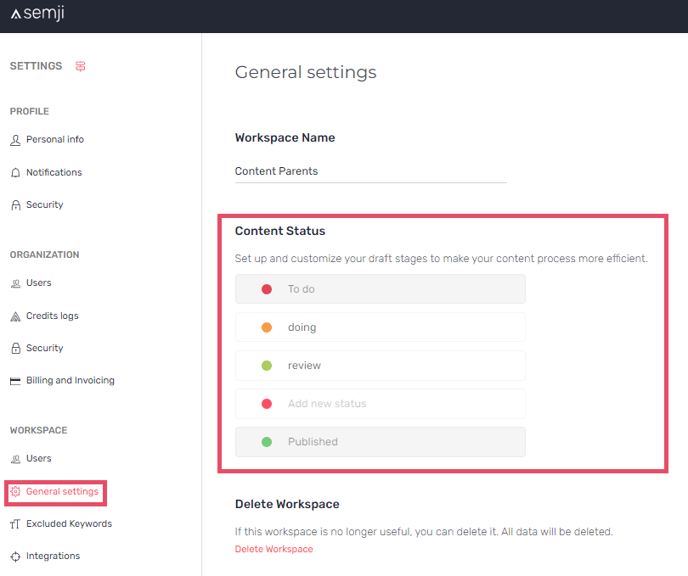Open Organization Users page
Viewport: 688px width, 576px height.
(39, 283)
